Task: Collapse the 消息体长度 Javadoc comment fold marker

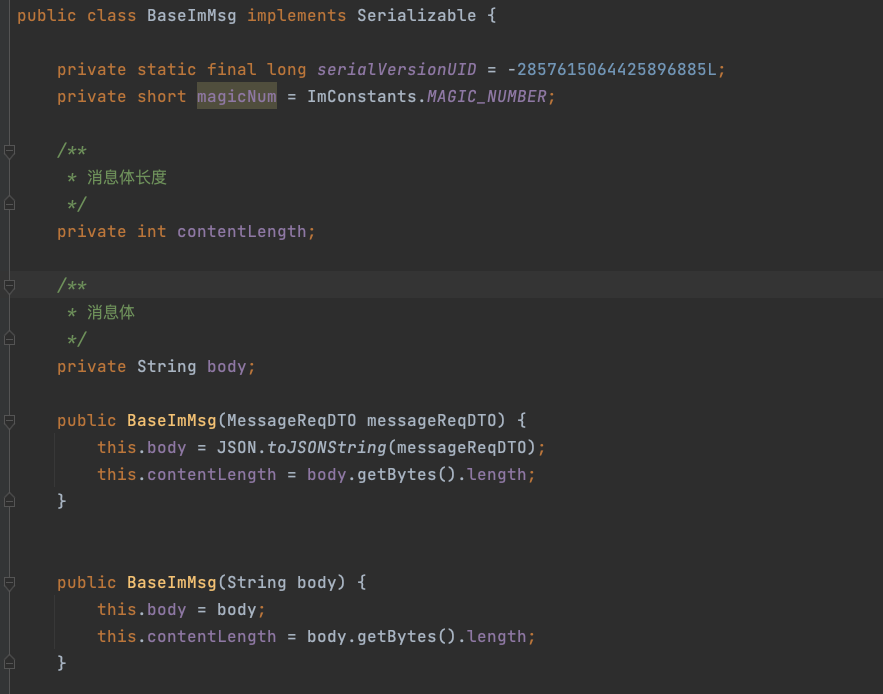Action: [x=10, y=151]
